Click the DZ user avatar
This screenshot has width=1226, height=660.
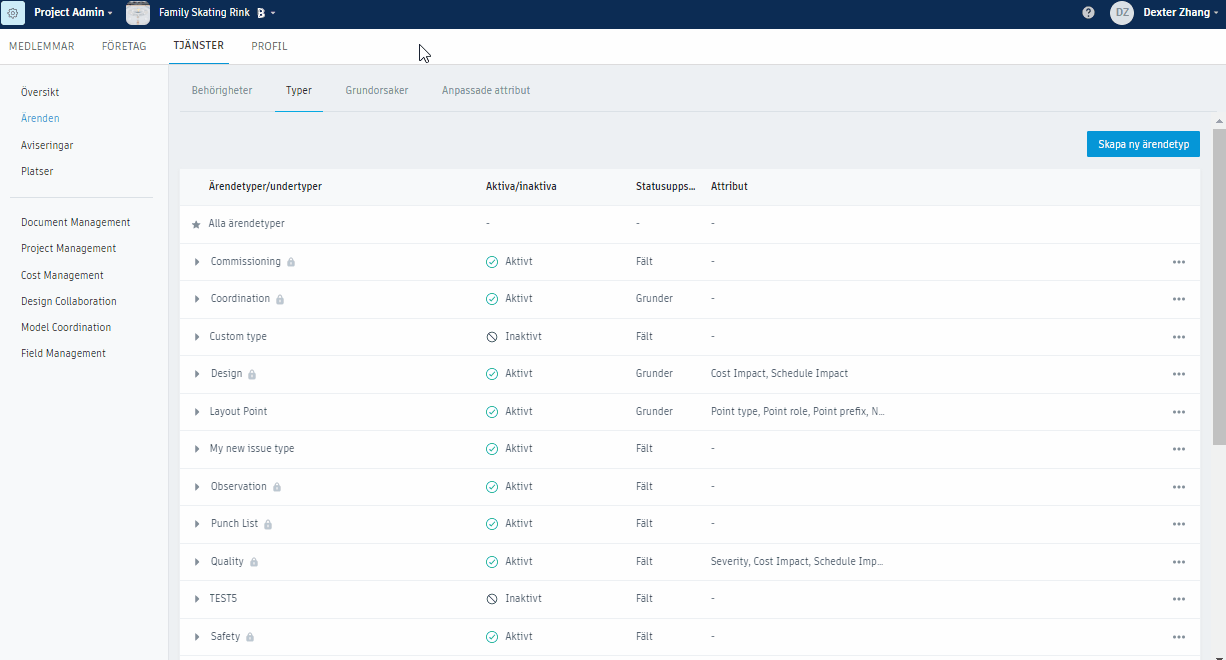pos(1122,13)
